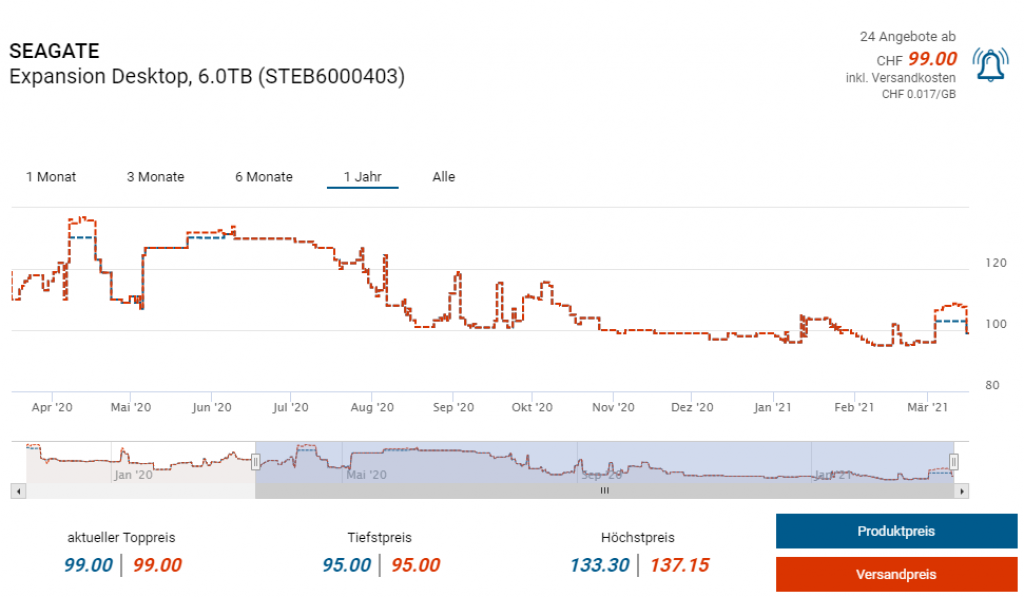
Task: Click the product title Expansion Desktop, 6.0TB
Action: tap(207, 76)
